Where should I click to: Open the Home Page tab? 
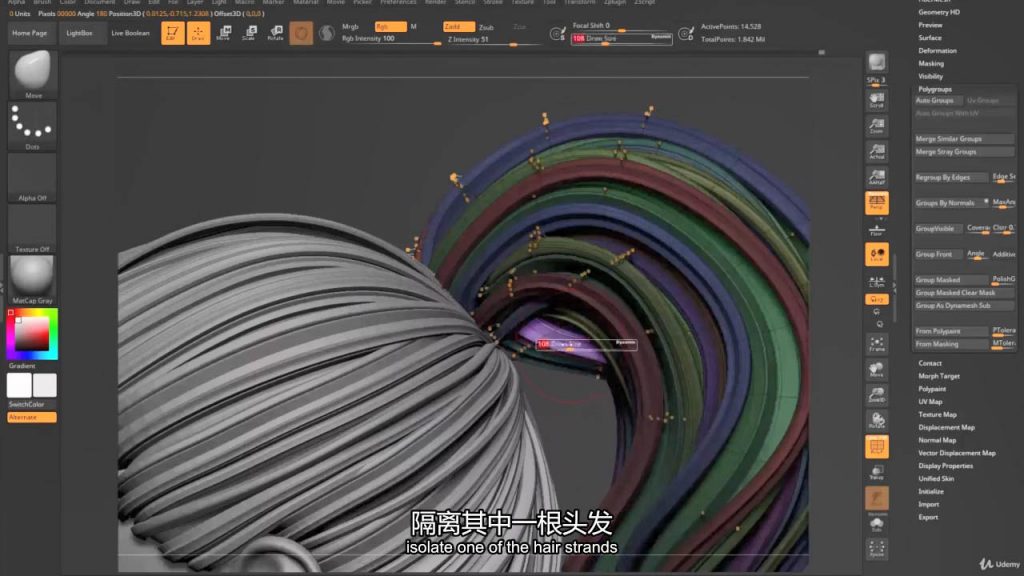pos(30,33)
